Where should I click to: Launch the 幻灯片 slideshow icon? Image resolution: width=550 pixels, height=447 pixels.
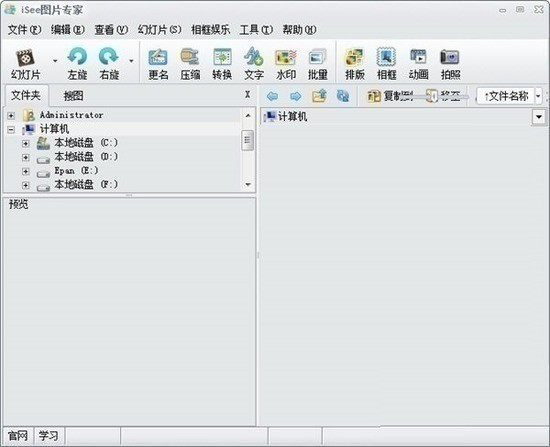click(x=25, y=57)
